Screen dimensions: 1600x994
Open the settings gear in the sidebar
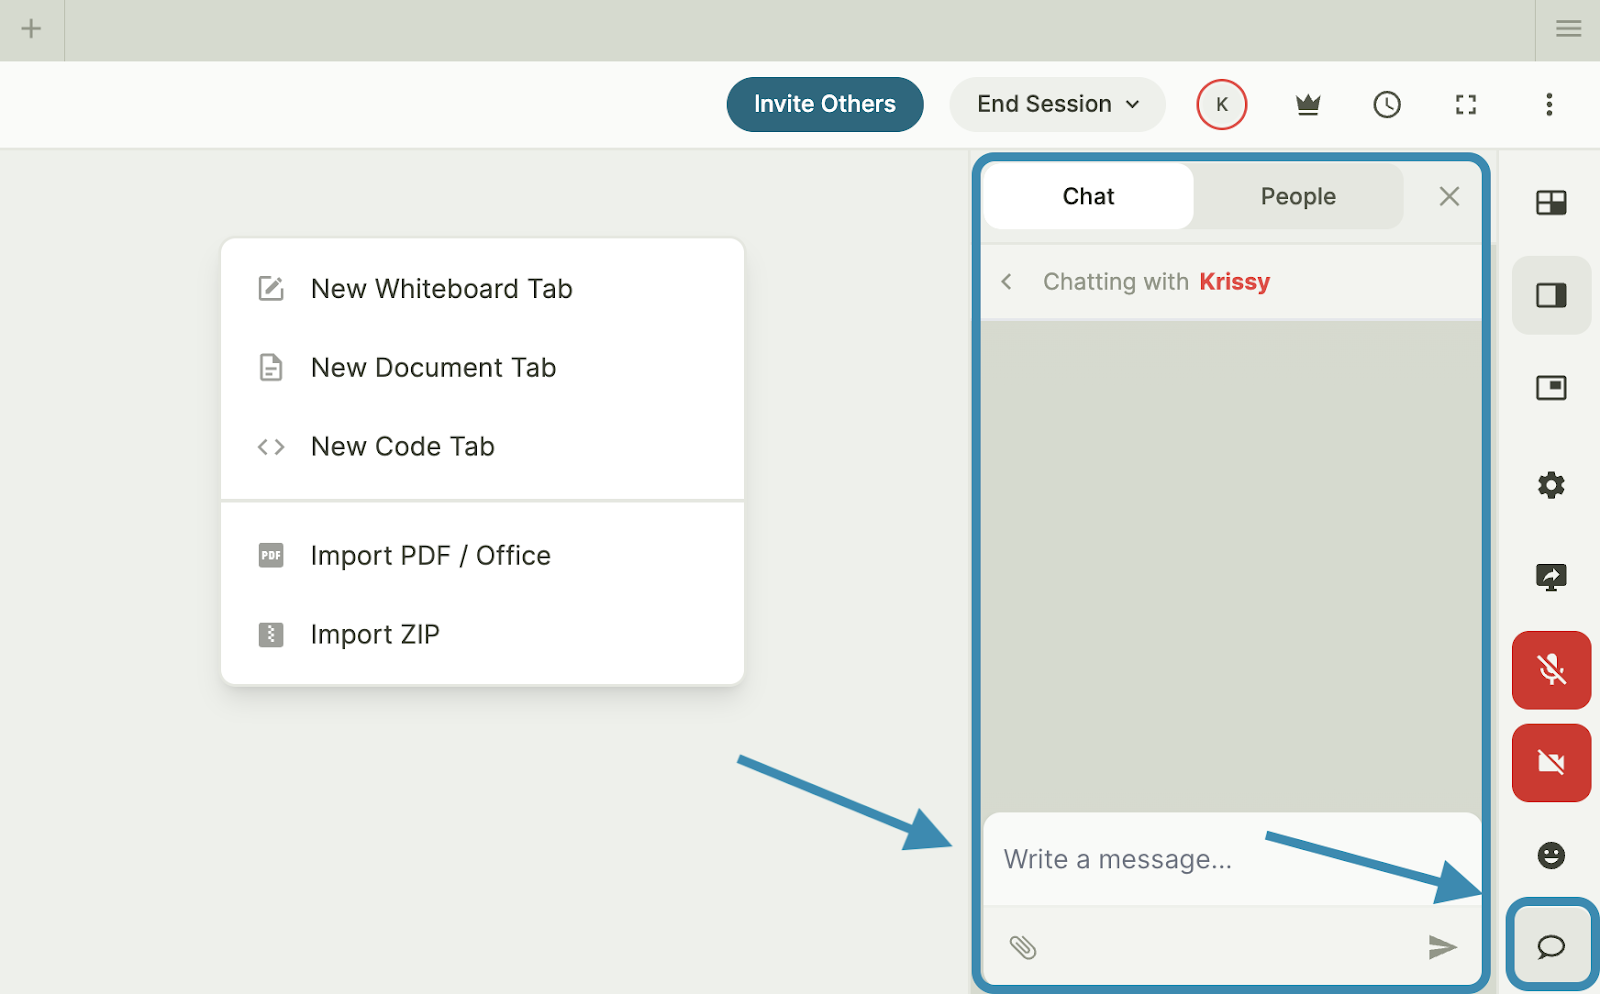tap(1551, 485)
